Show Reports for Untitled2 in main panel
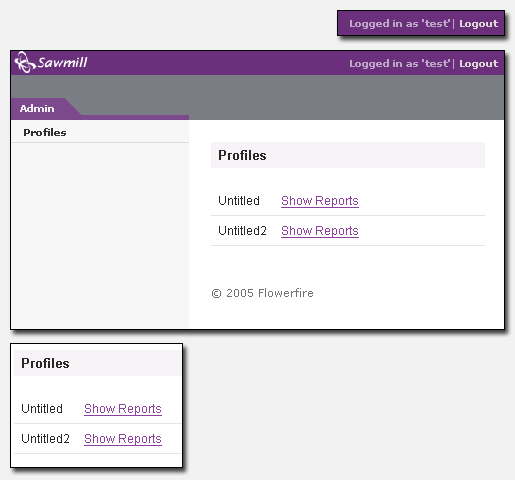 [320, 231]
